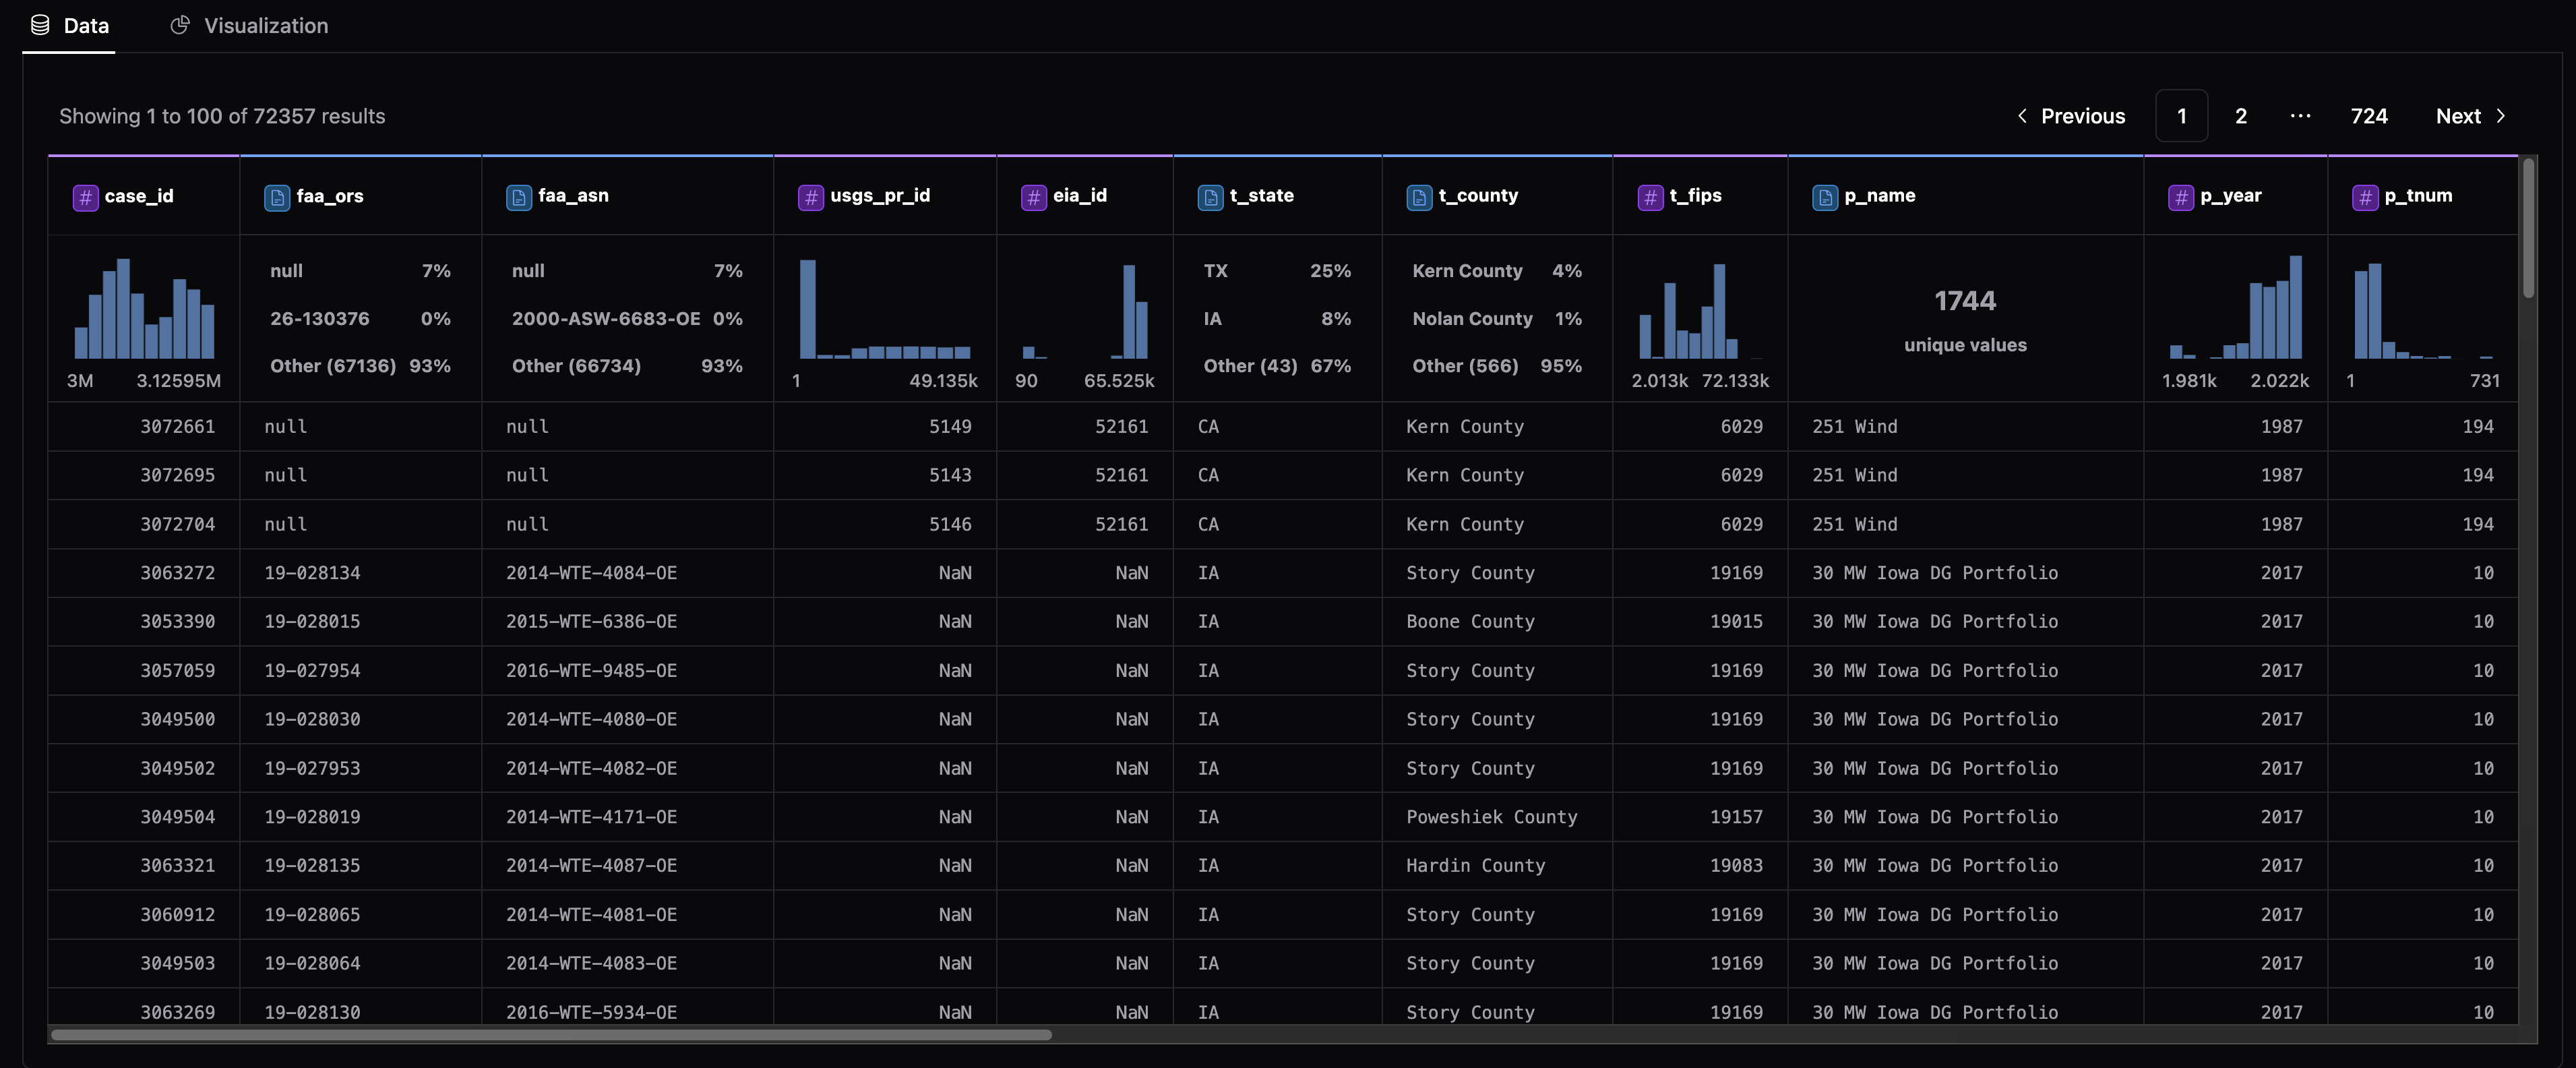This screenshot has width=2576, height=1068.
Task: Expand the pagination ellipsis
Action: point(2300,116)
